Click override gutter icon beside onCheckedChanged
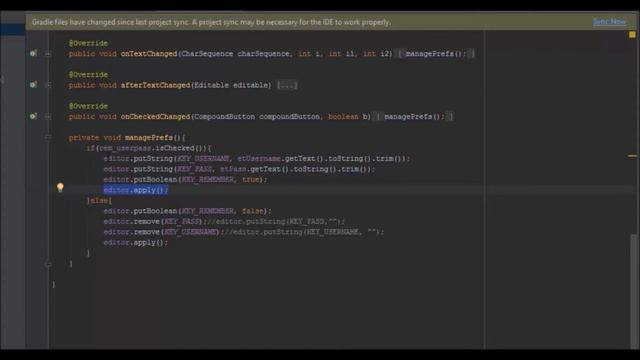The image size is (640, 360). pyautogui.click(x=33, y=116)
